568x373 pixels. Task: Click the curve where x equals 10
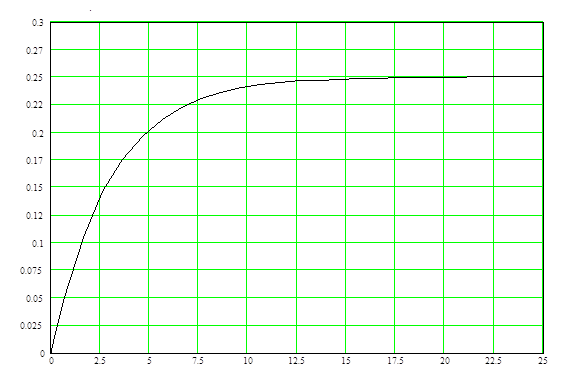(247, 87)
